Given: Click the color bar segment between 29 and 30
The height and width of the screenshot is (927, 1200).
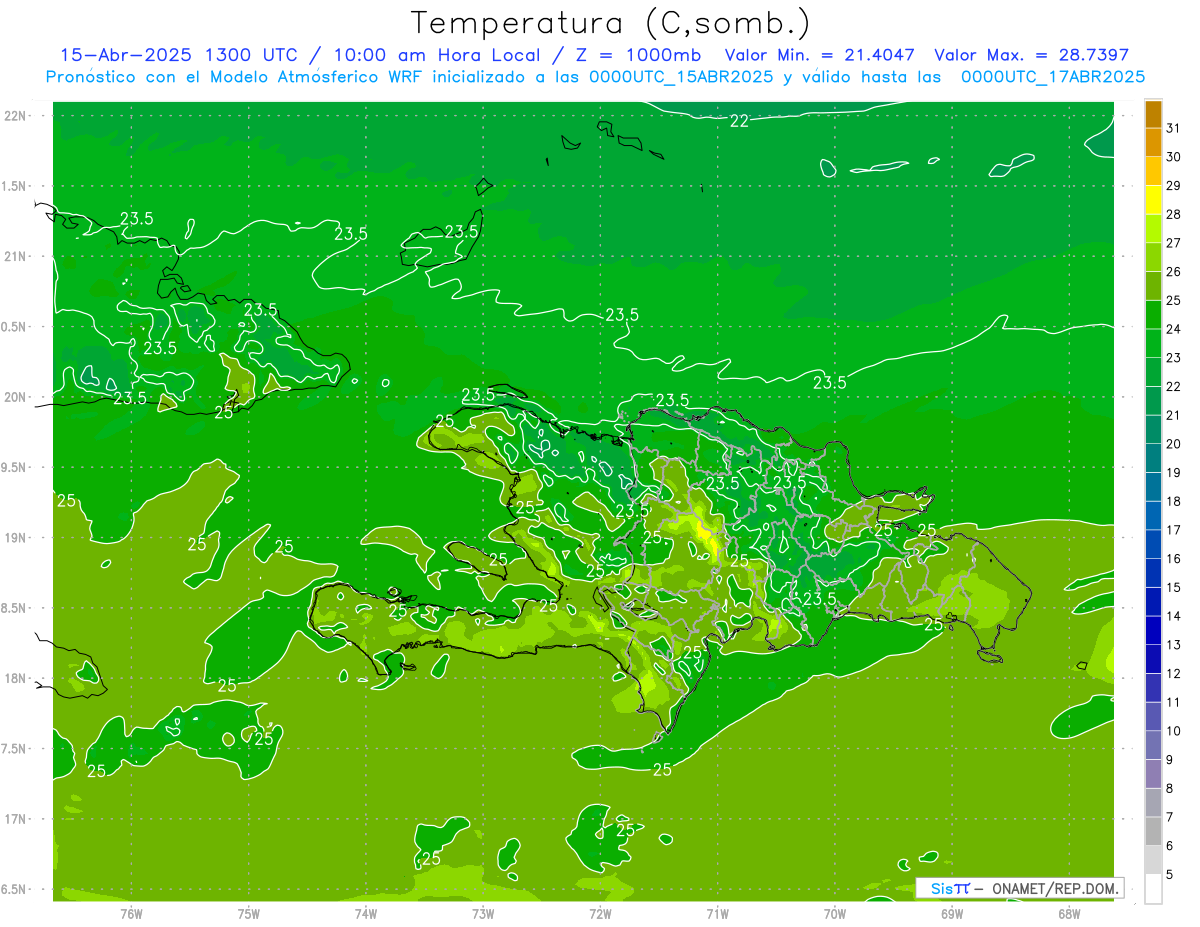Looking at the screenshot, I should pyautogui.click(x=1153, y=171).
